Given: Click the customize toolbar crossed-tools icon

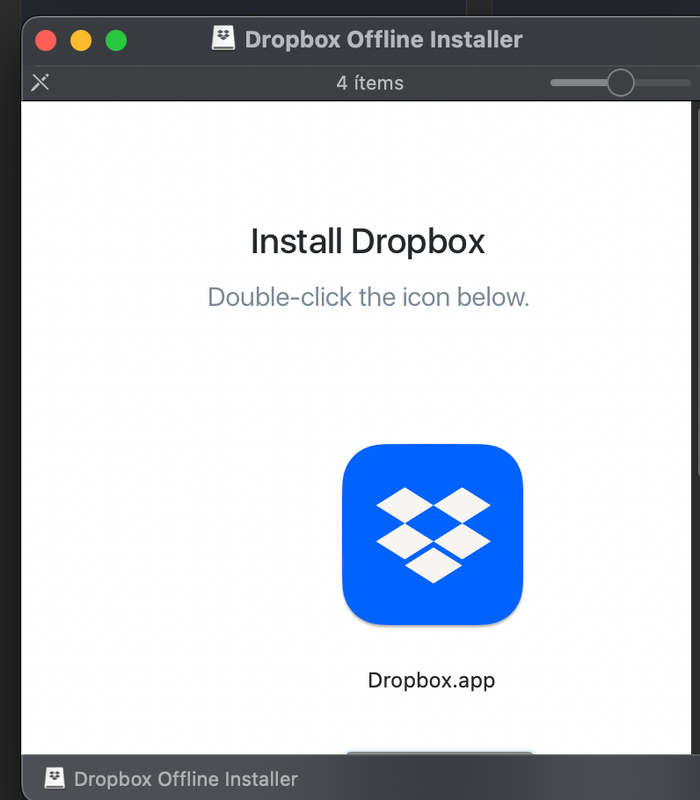Looking at the screenshot, I should tap(40, 82).
